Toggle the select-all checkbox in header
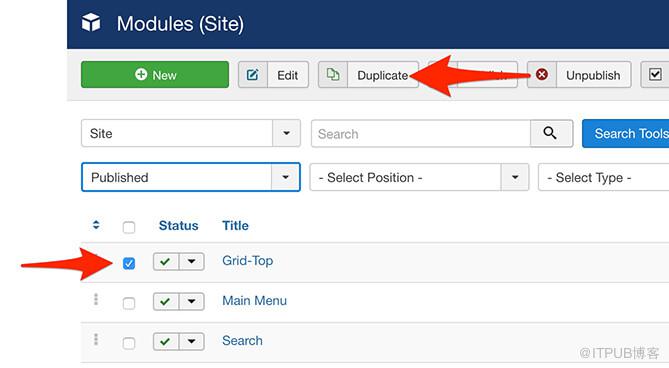The height and width of the screenshot is (368, 669). pos(129,227)
